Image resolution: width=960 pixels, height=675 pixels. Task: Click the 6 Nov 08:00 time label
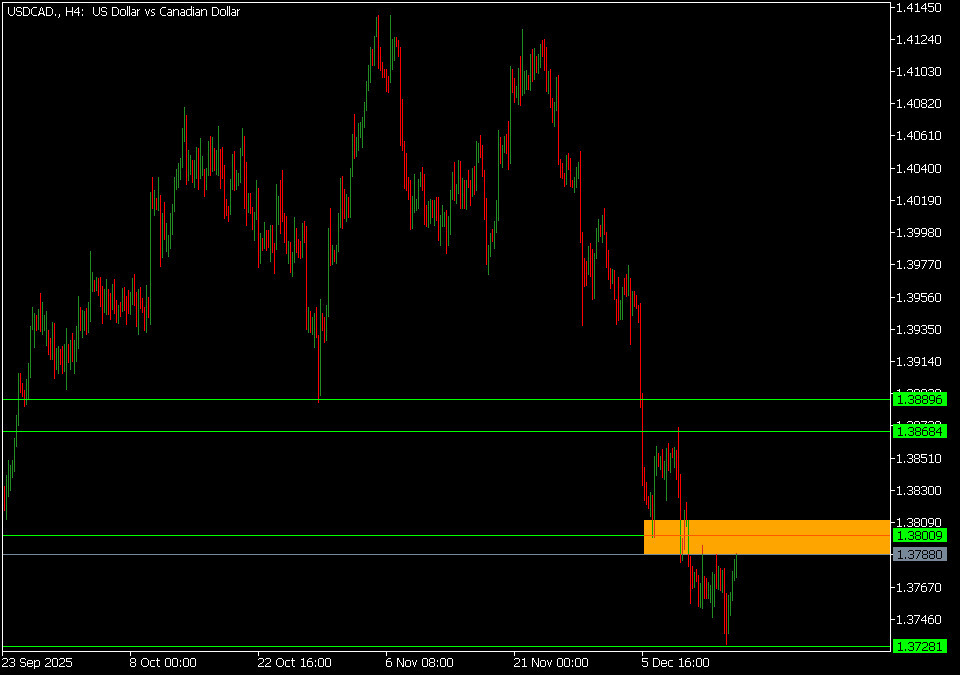420,662
